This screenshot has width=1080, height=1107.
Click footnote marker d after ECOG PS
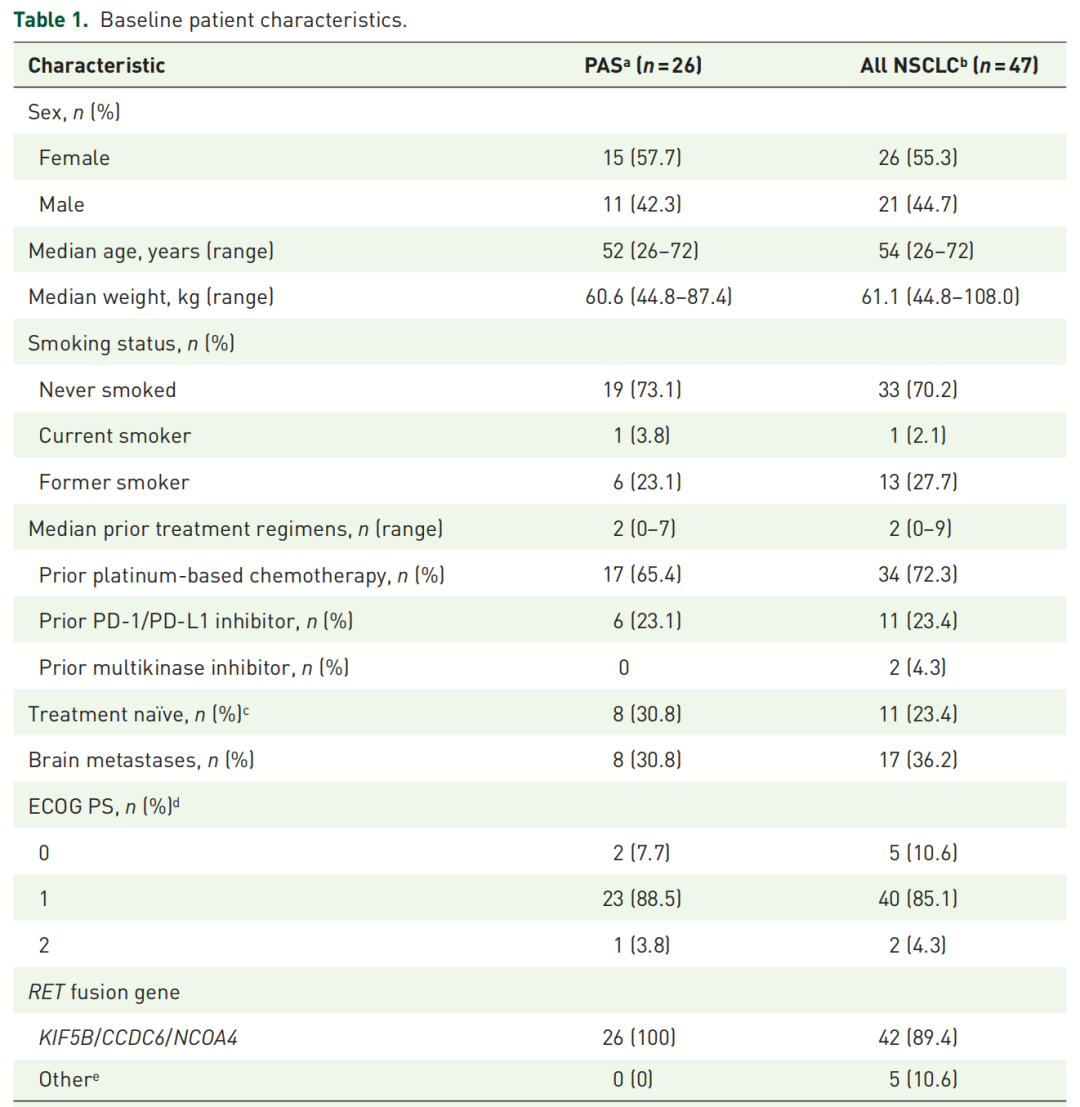[x=176, y=802]
